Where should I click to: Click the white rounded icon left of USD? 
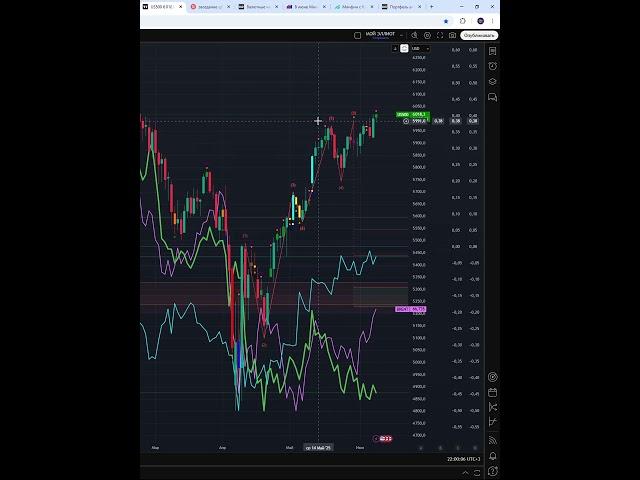point(404,49)
